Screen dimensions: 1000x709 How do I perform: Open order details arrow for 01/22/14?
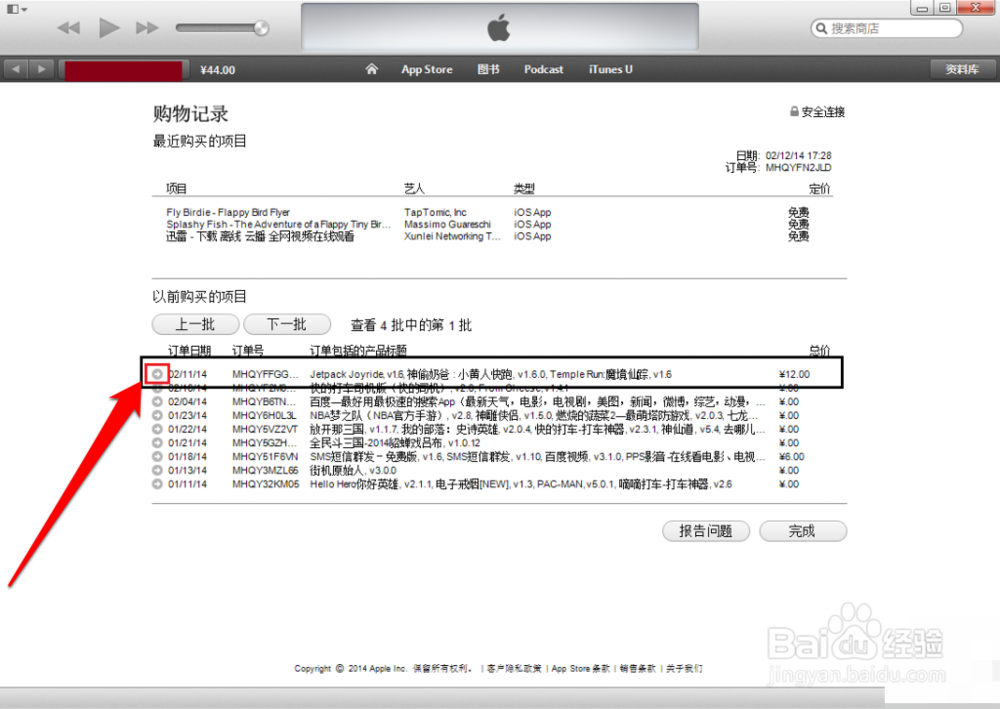pyautogui.click(x=157, y=429)
